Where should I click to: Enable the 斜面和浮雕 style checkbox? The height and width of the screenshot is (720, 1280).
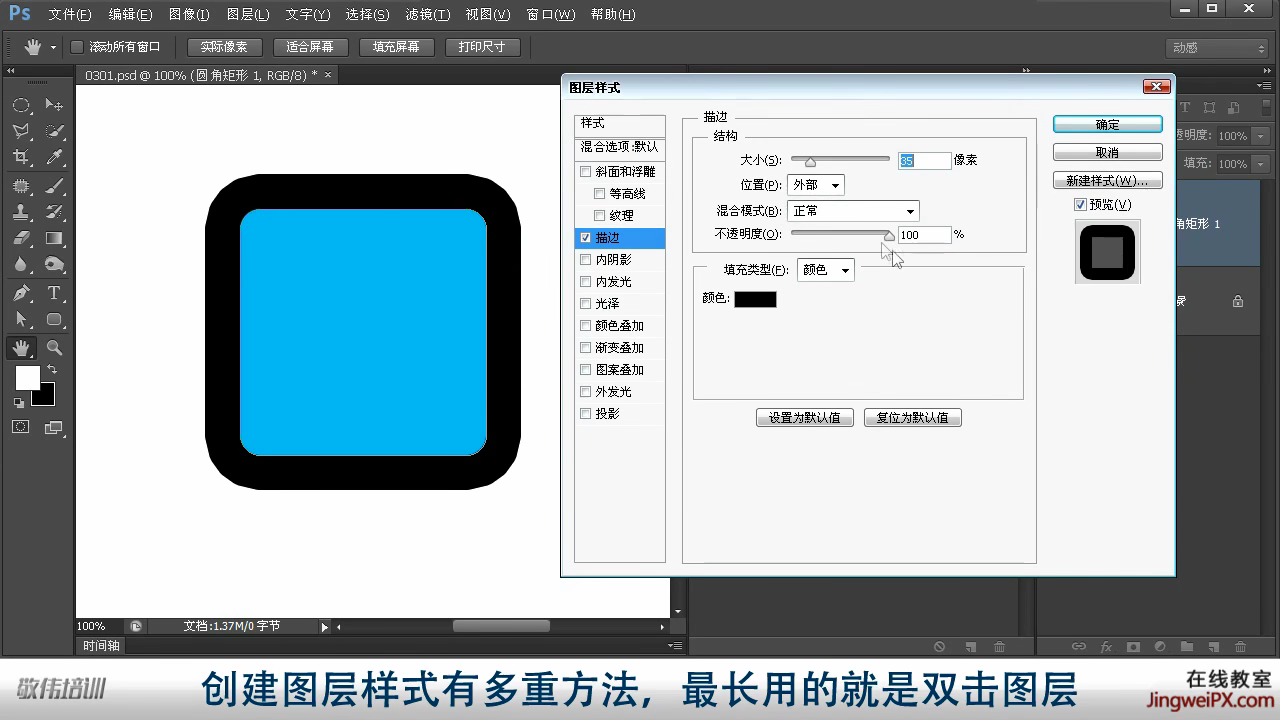pyautogui.click(x=586, y=172)
